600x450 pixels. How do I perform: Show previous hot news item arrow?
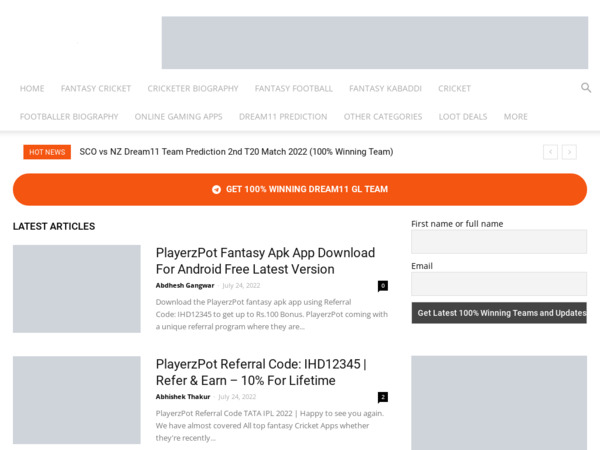(550, 152)
